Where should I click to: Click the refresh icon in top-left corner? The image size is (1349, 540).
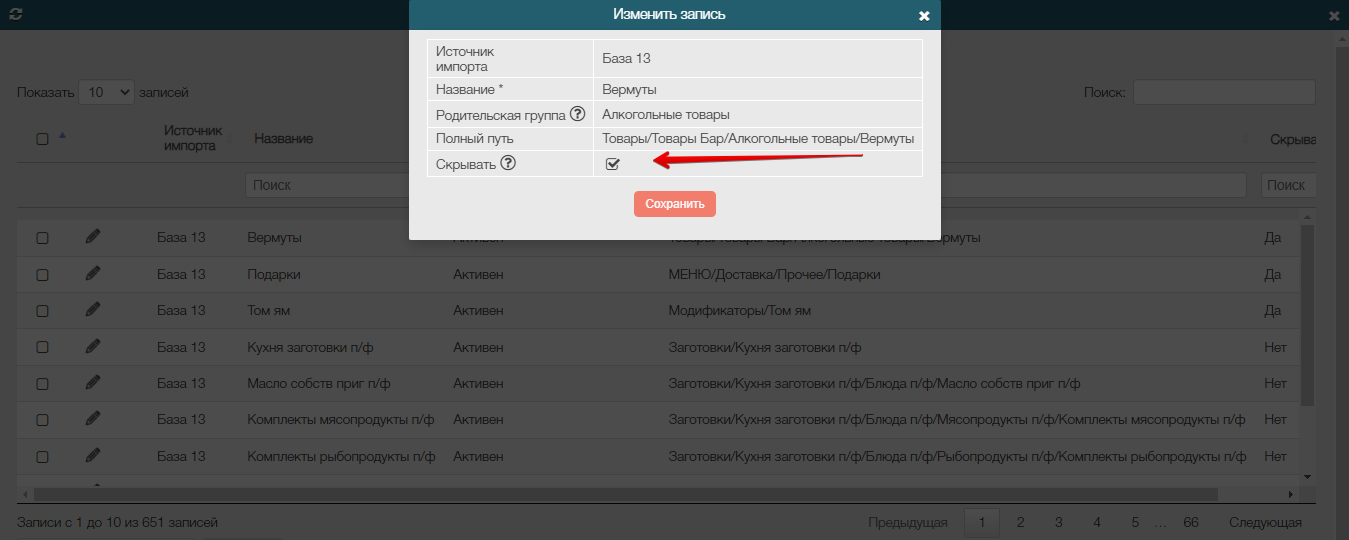coord(15,15)
